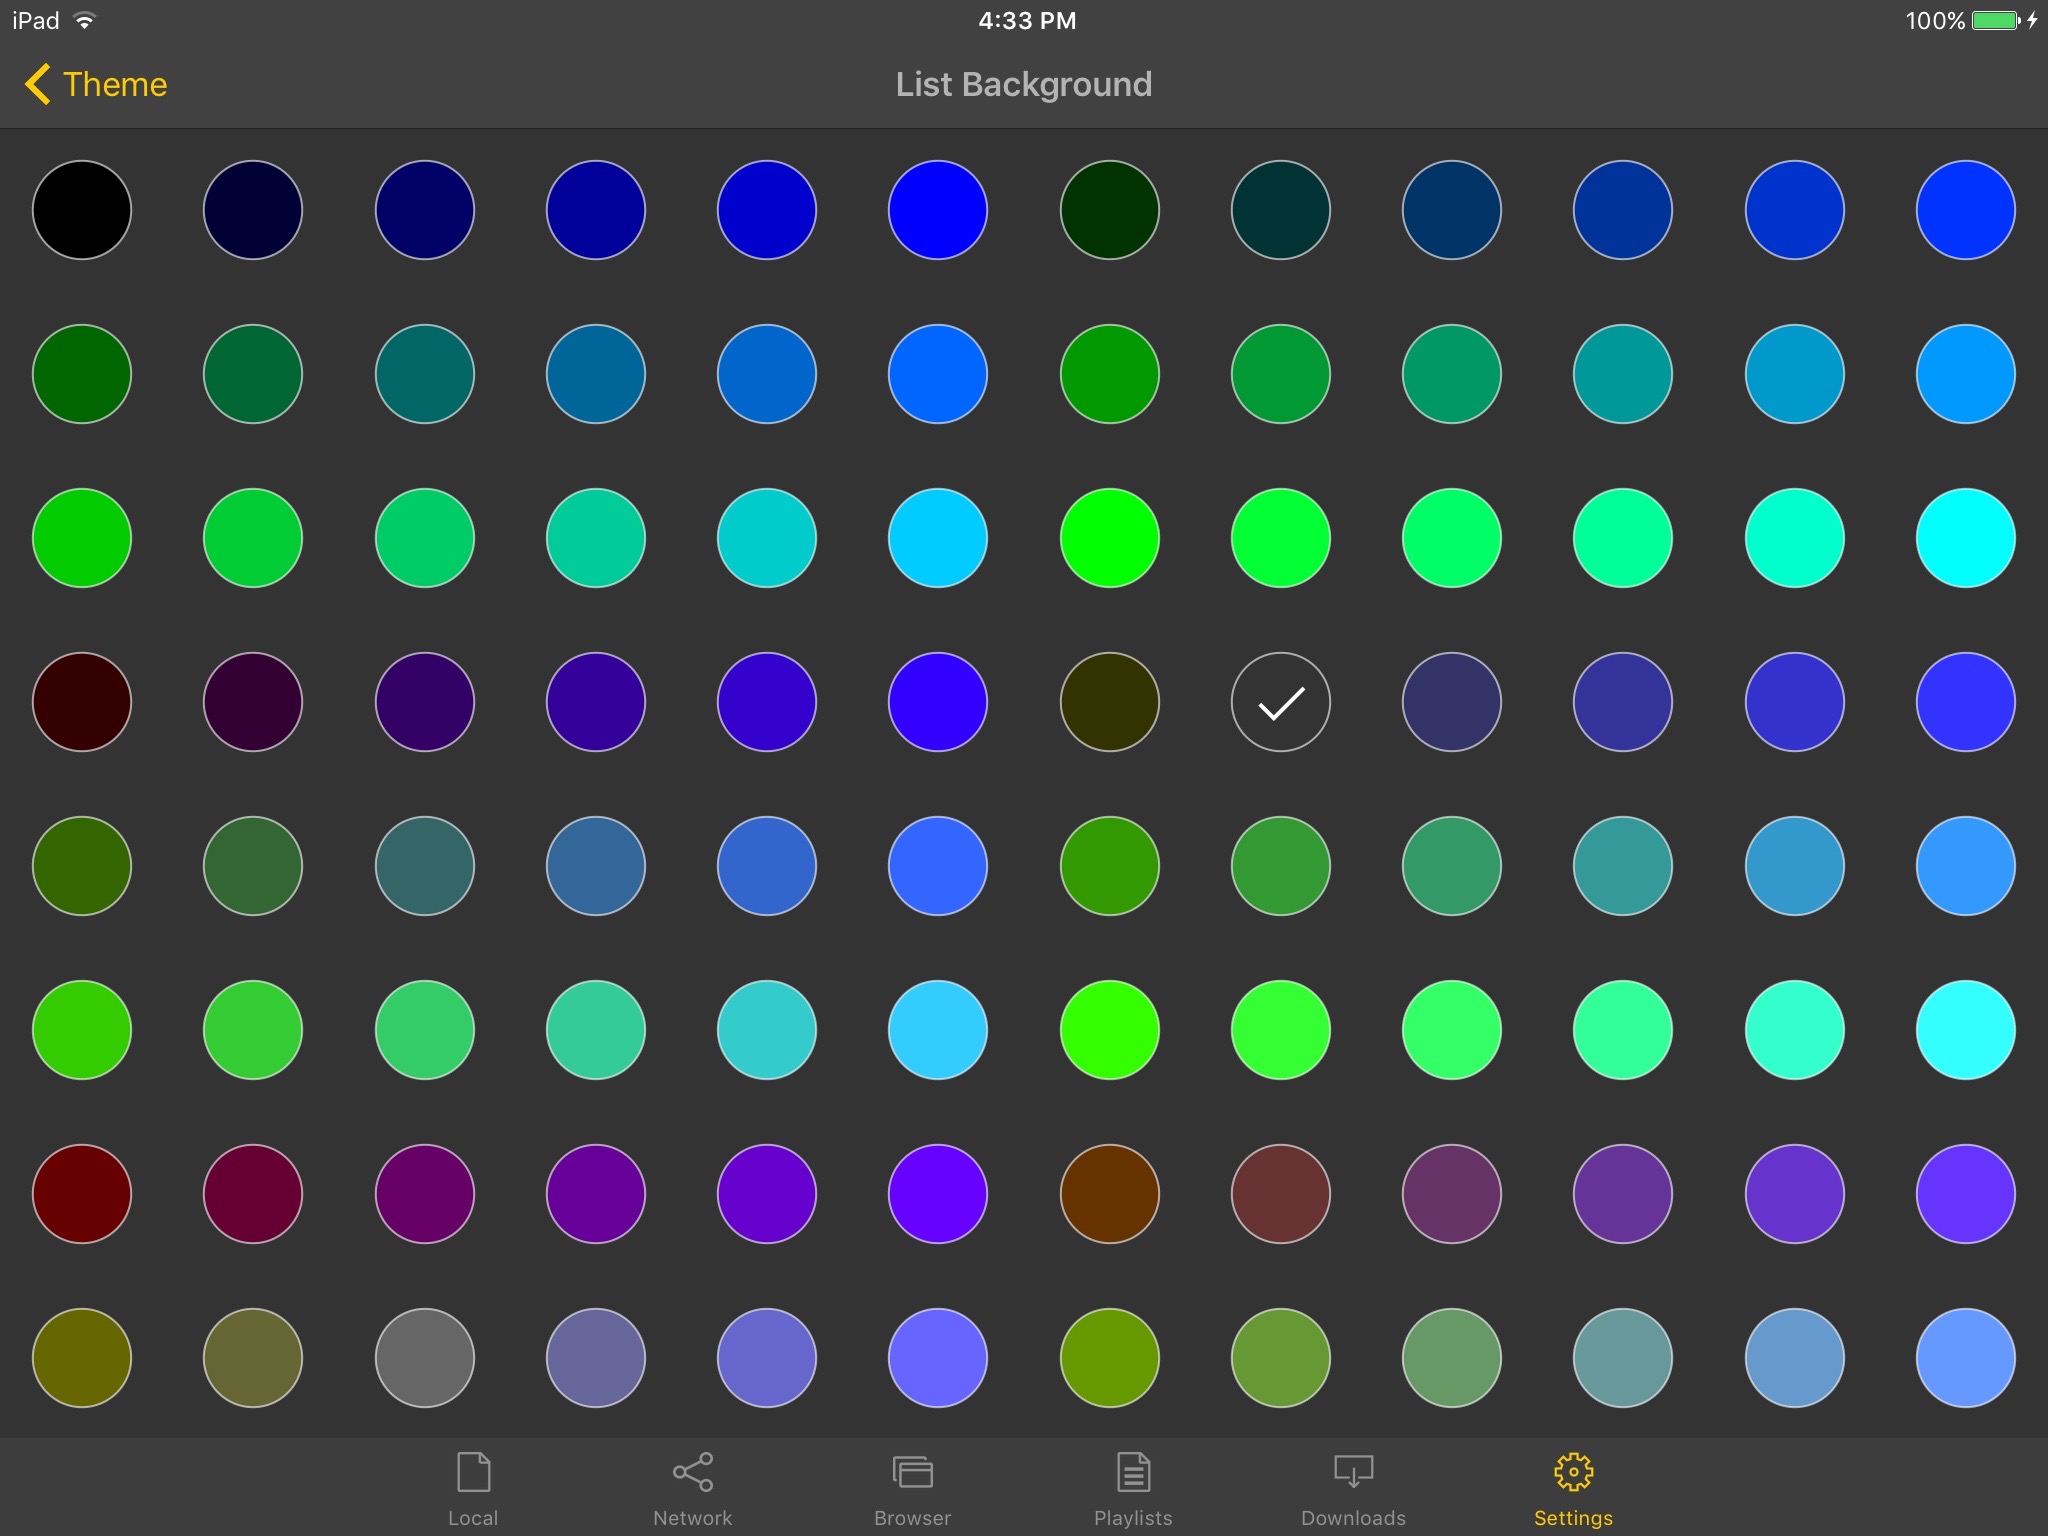This screenshot has height=1536, width=2048.
Task: Pick the dark plum swatch in fourth row
Action: 253,702
